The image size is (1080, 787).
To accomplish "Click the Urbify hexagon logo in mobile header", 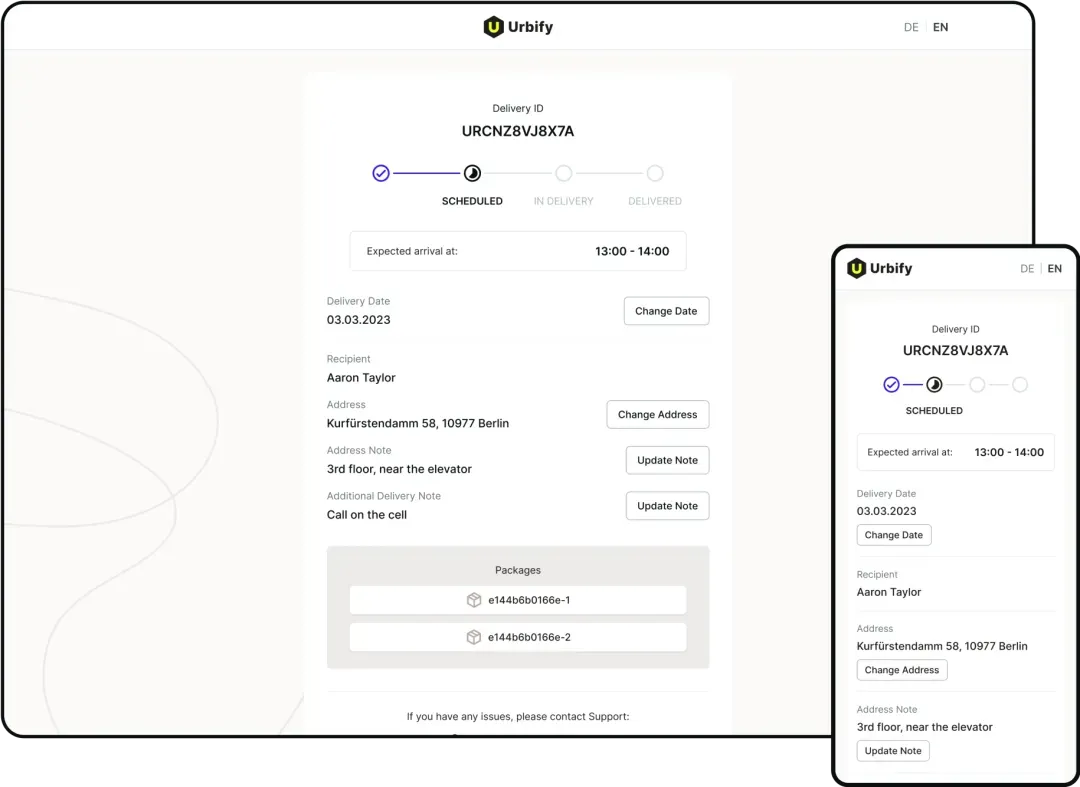I will tap(856, 268).
